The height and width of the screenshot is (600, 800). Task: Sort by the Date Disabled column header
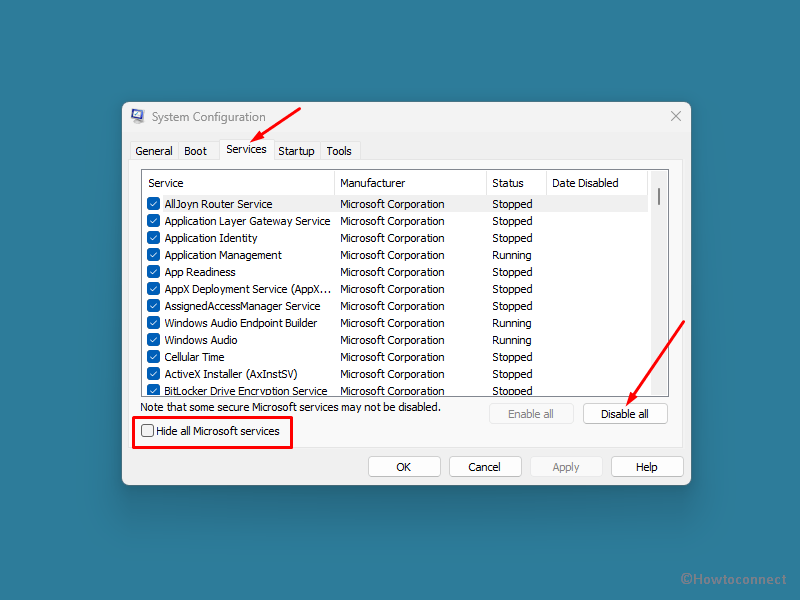(597, 183)
